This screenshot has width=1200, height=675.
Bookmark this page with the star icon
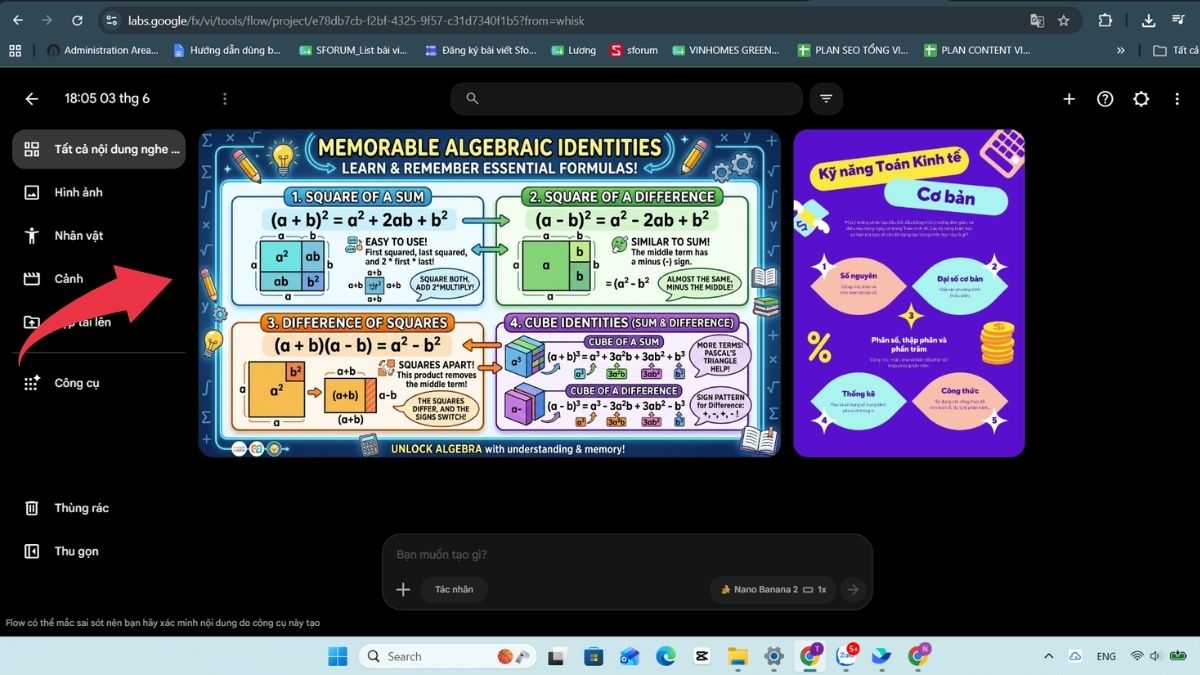(x=1064, y=20)
